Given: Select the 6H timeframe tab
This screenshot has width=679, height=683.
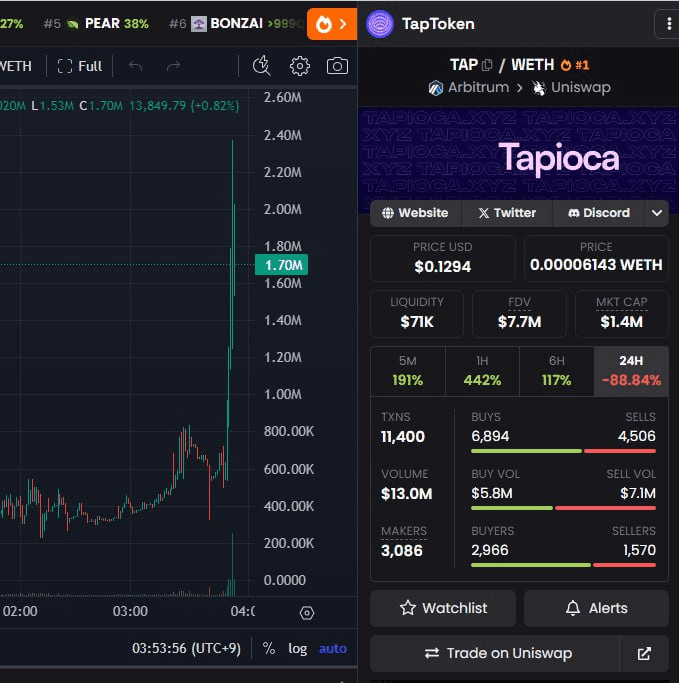Looking at the screenshot, I should pyautogui.click(x=557, y=371).
